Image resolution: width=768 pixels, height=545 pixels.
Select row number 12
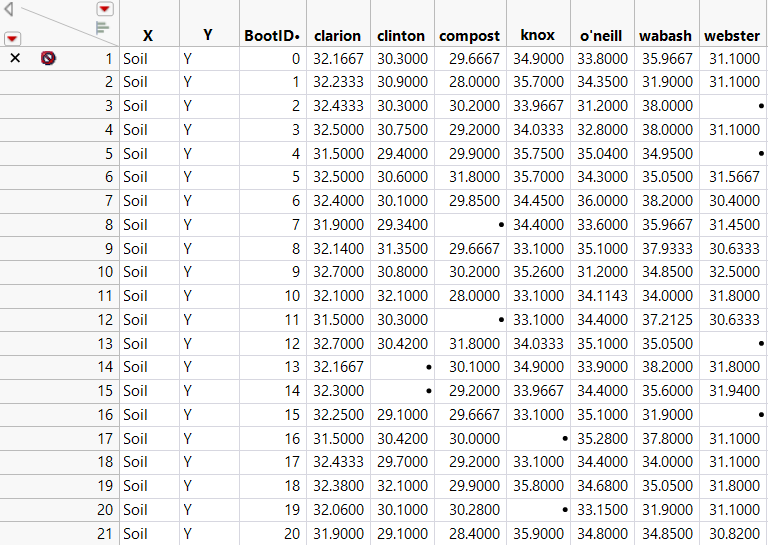[104, 319]
